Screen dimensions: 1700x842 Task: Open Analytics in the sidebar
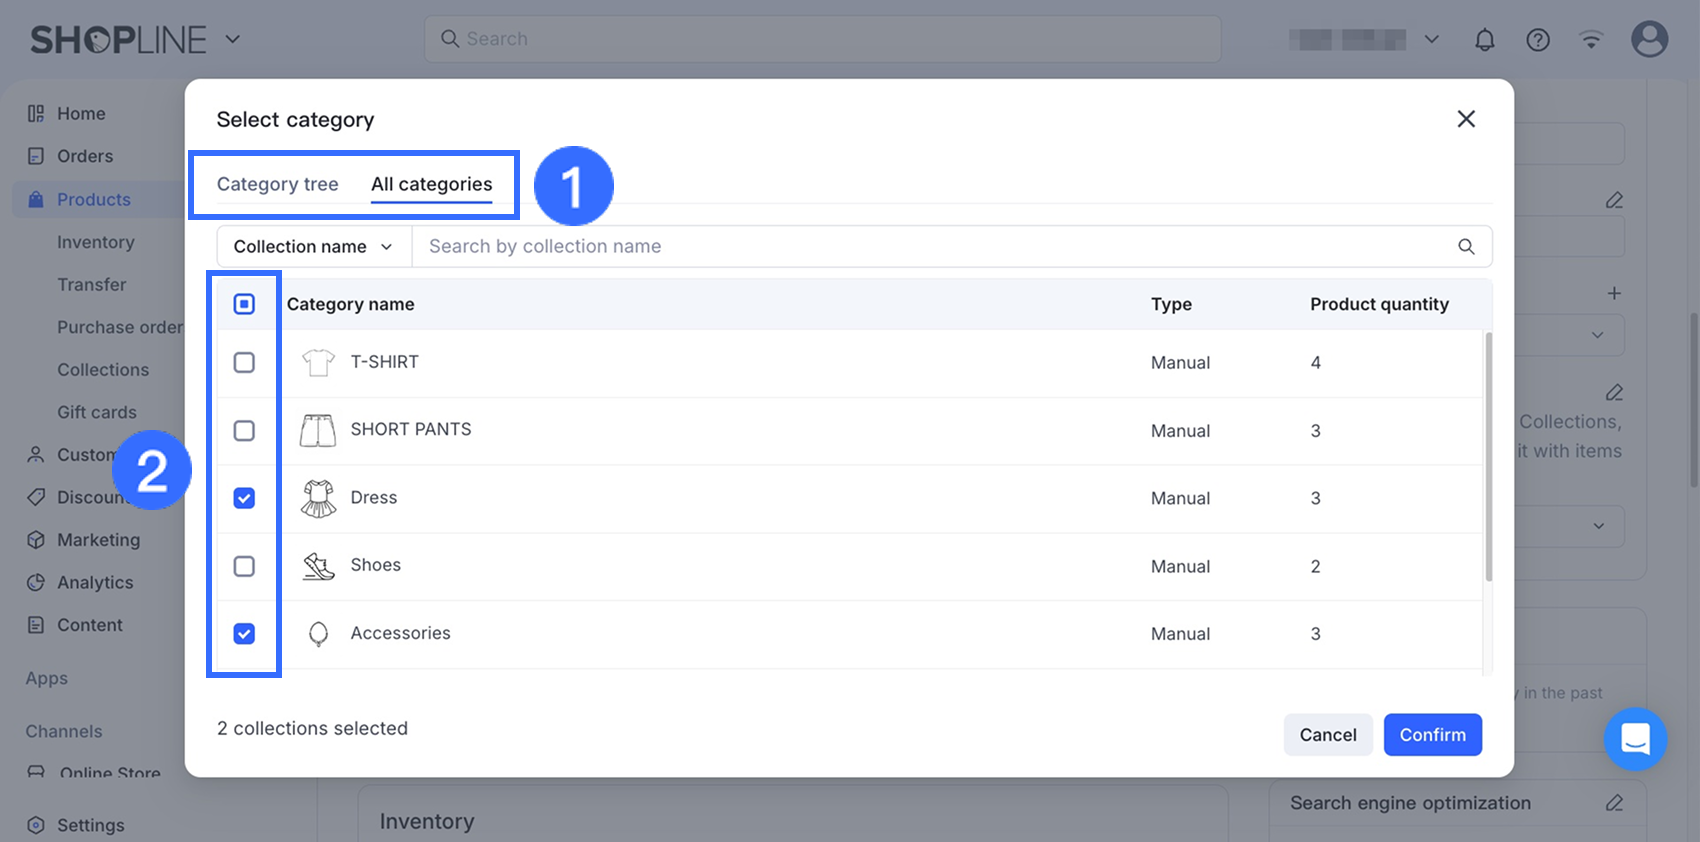pos(95,583)
